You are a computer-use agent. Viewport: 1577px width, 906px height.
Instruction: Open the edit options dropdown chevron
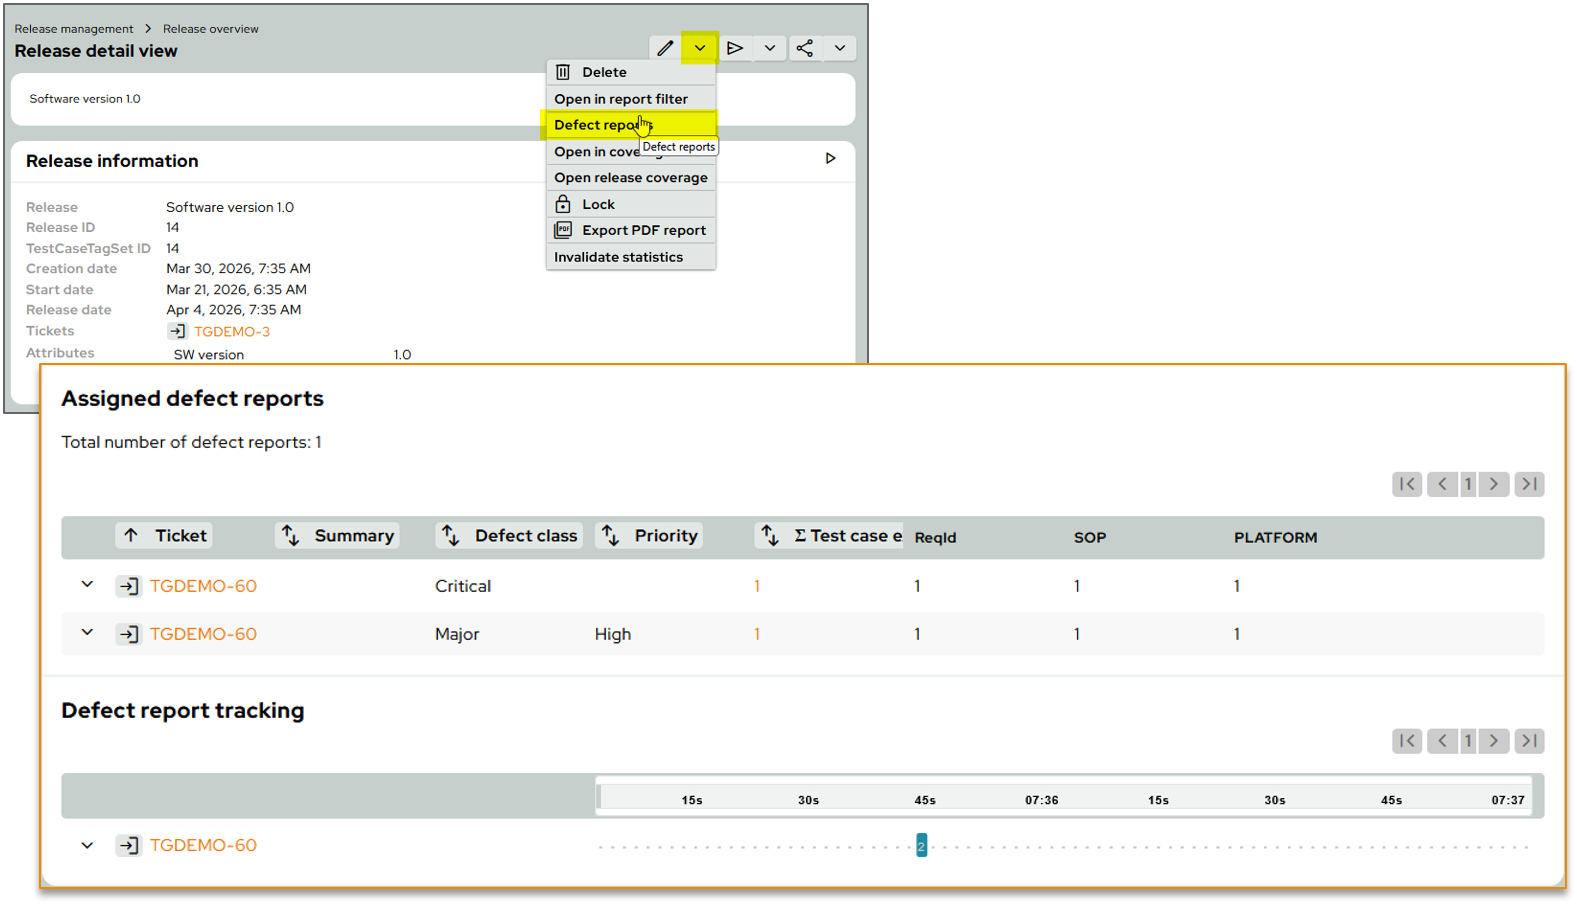pyautogui.click(x=700, y=48)
